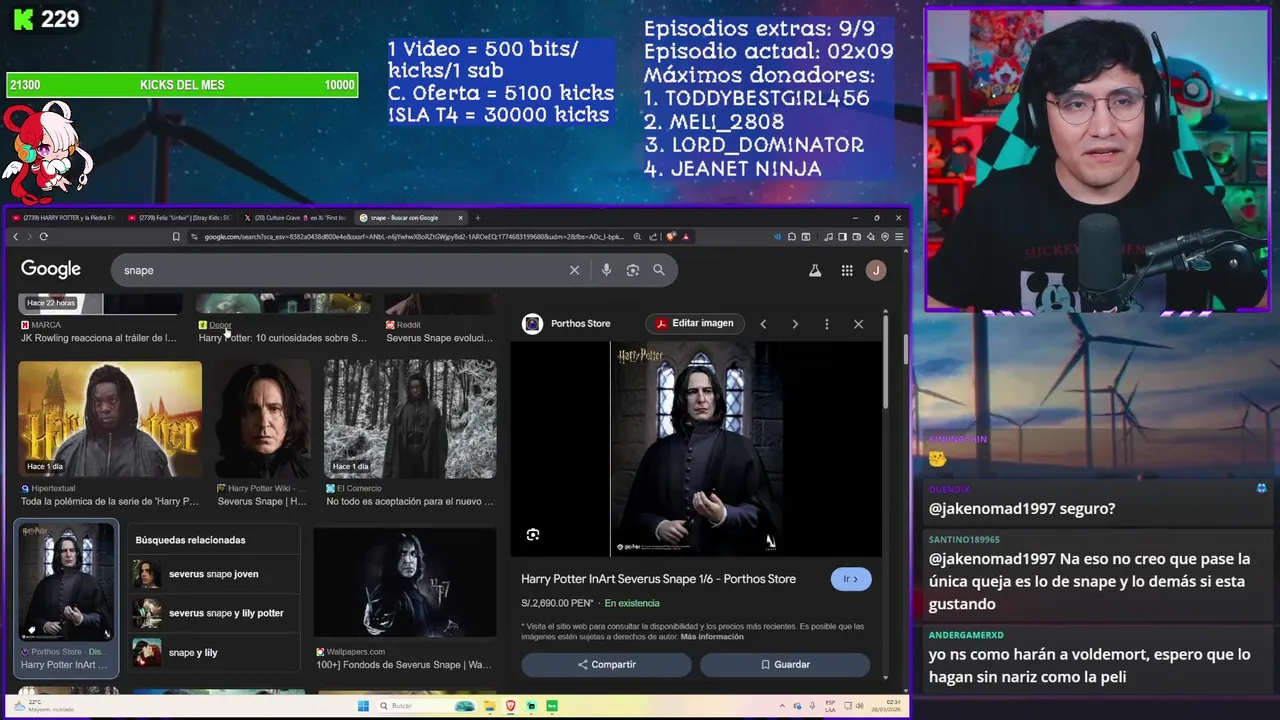Open Wallpapers.com Severus Snape image
Screen dimensions: 1280x720
click(x=405, y=583)
